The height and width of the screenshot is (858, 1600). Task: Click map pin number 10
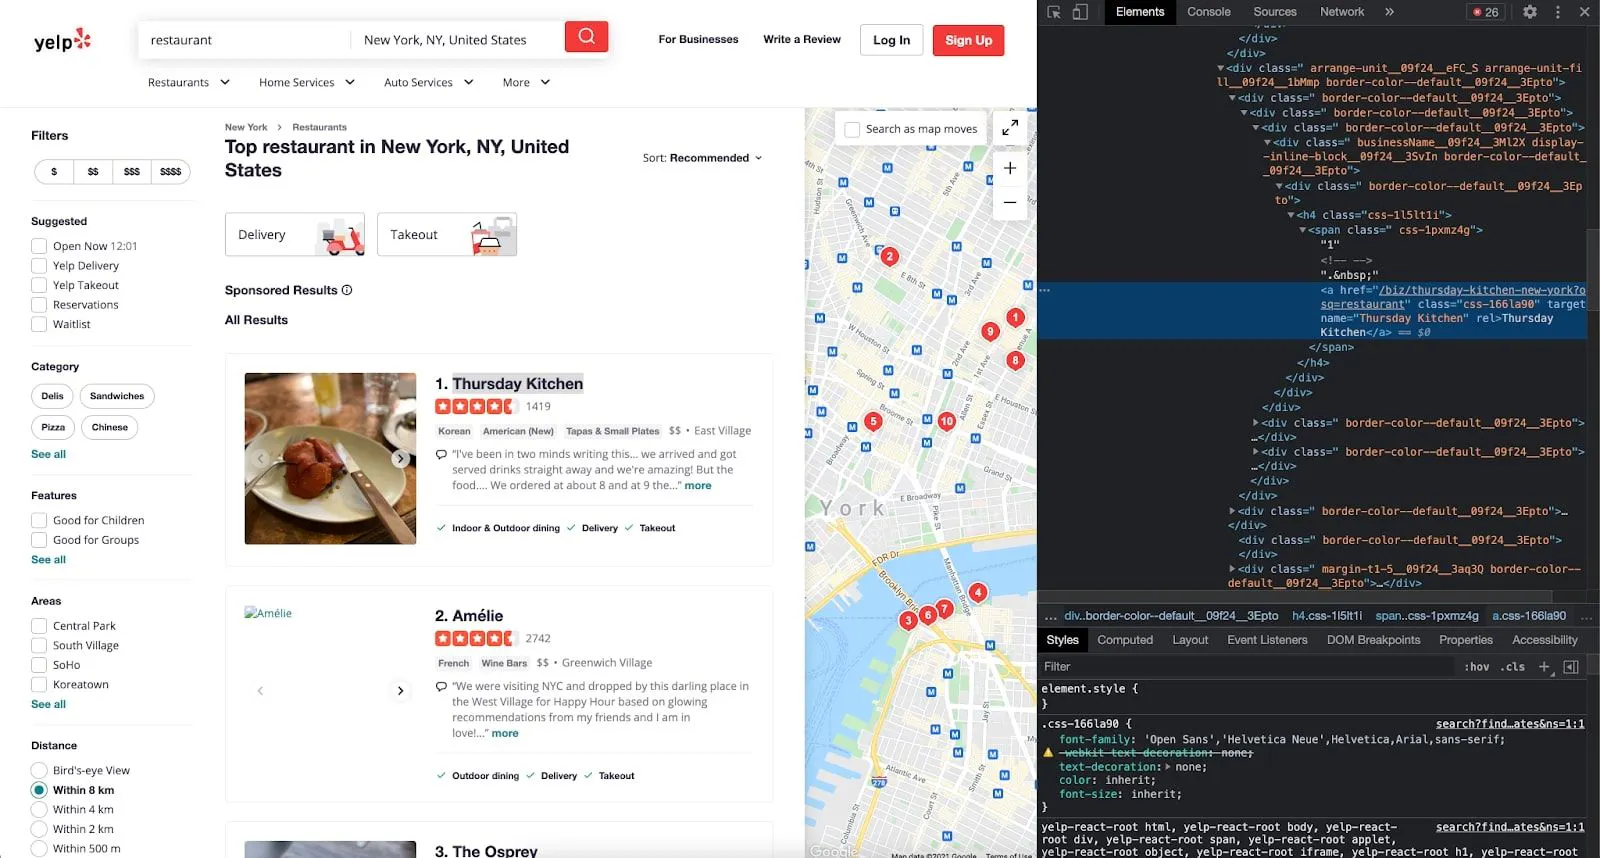tap(946, 421)
